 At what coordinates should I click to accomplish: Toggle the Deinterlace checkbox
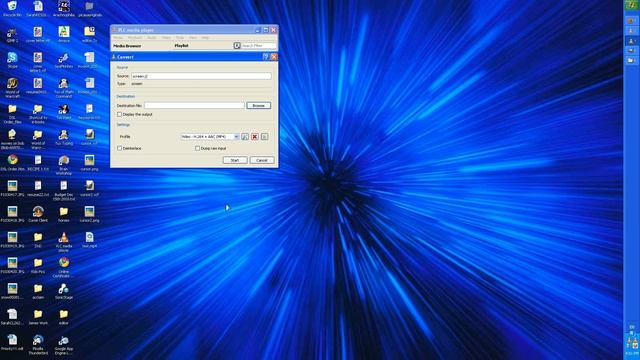pos(119,148)
